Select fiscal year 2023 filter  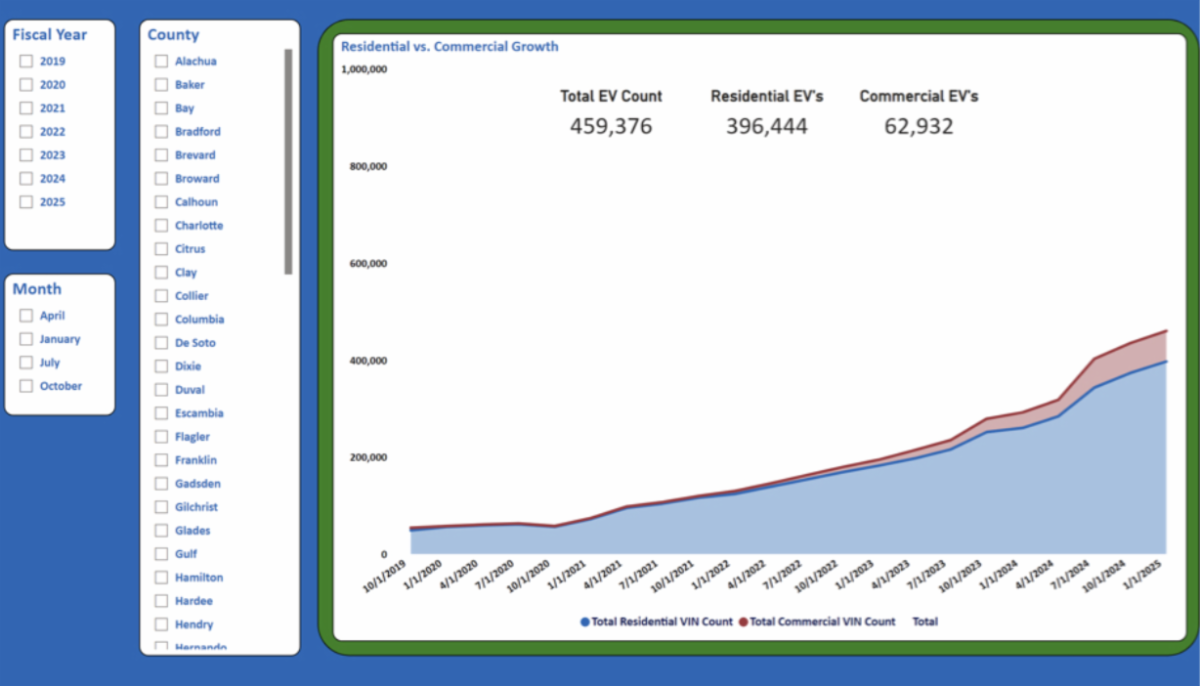26,155
